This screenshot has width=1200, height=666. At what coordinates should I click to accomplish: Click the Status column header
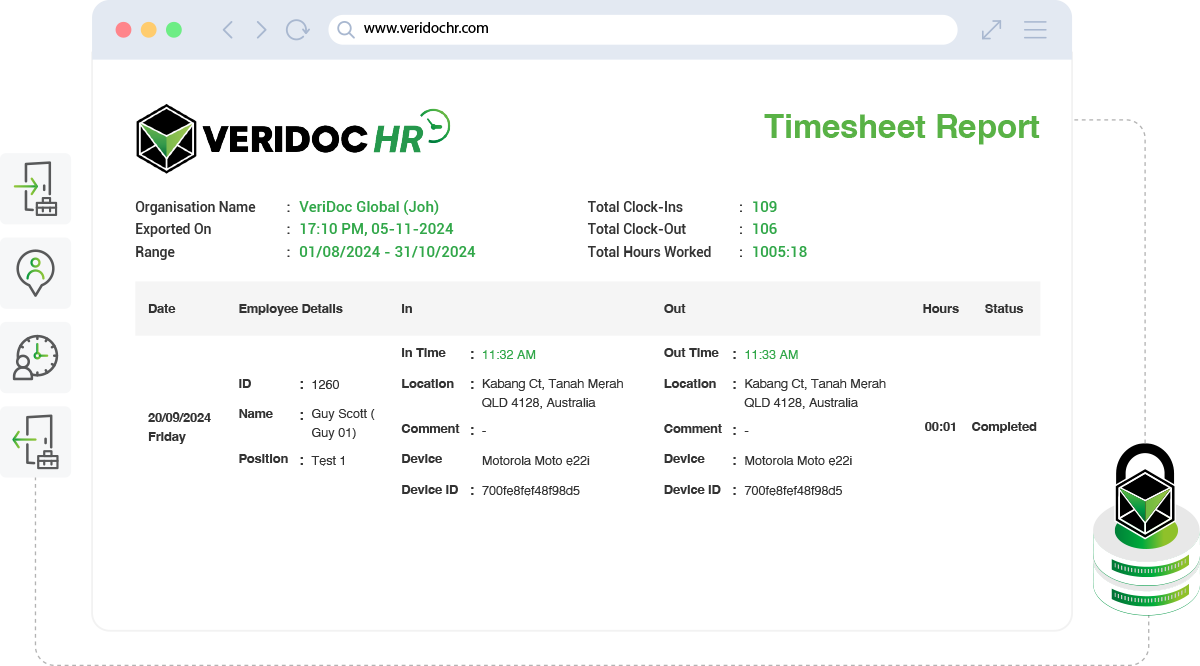tap(1003, 309)
